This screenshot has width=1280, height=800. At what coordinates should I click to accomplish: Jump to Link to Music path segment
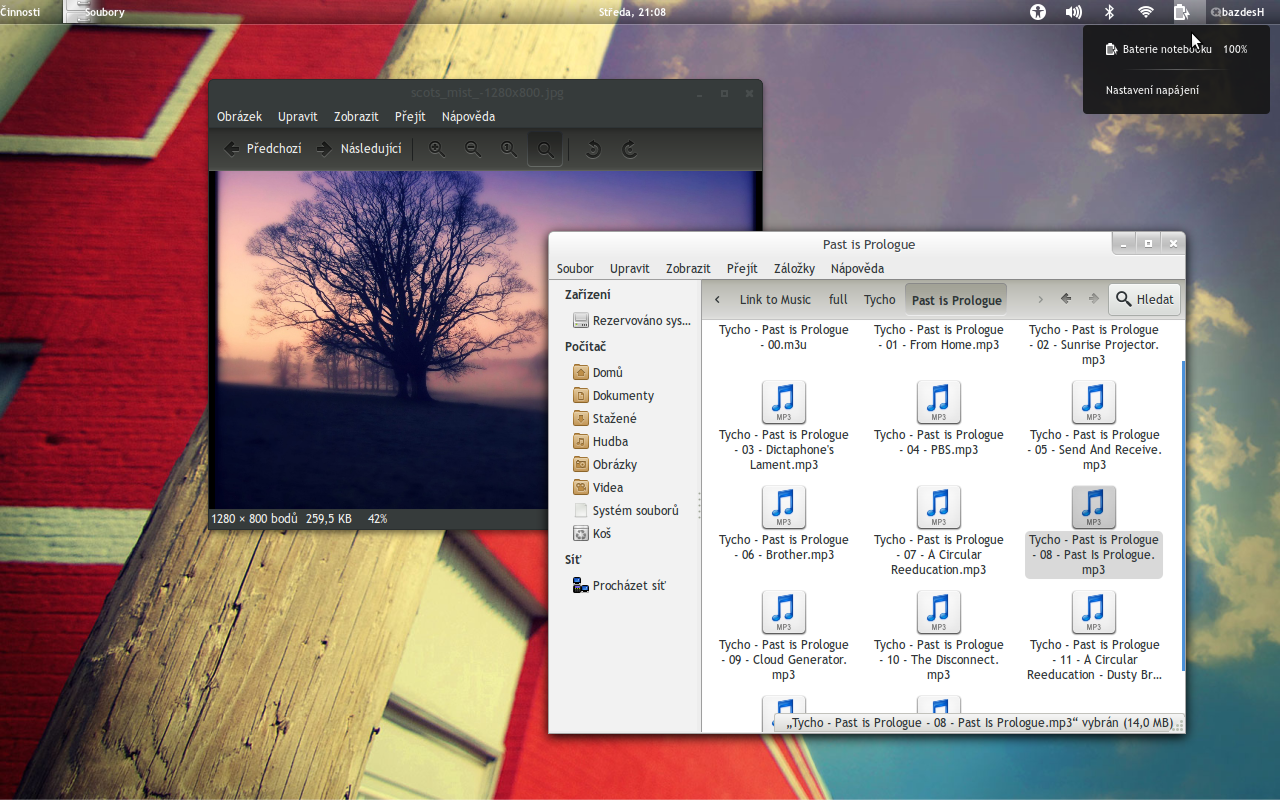(x=775, y=299)
